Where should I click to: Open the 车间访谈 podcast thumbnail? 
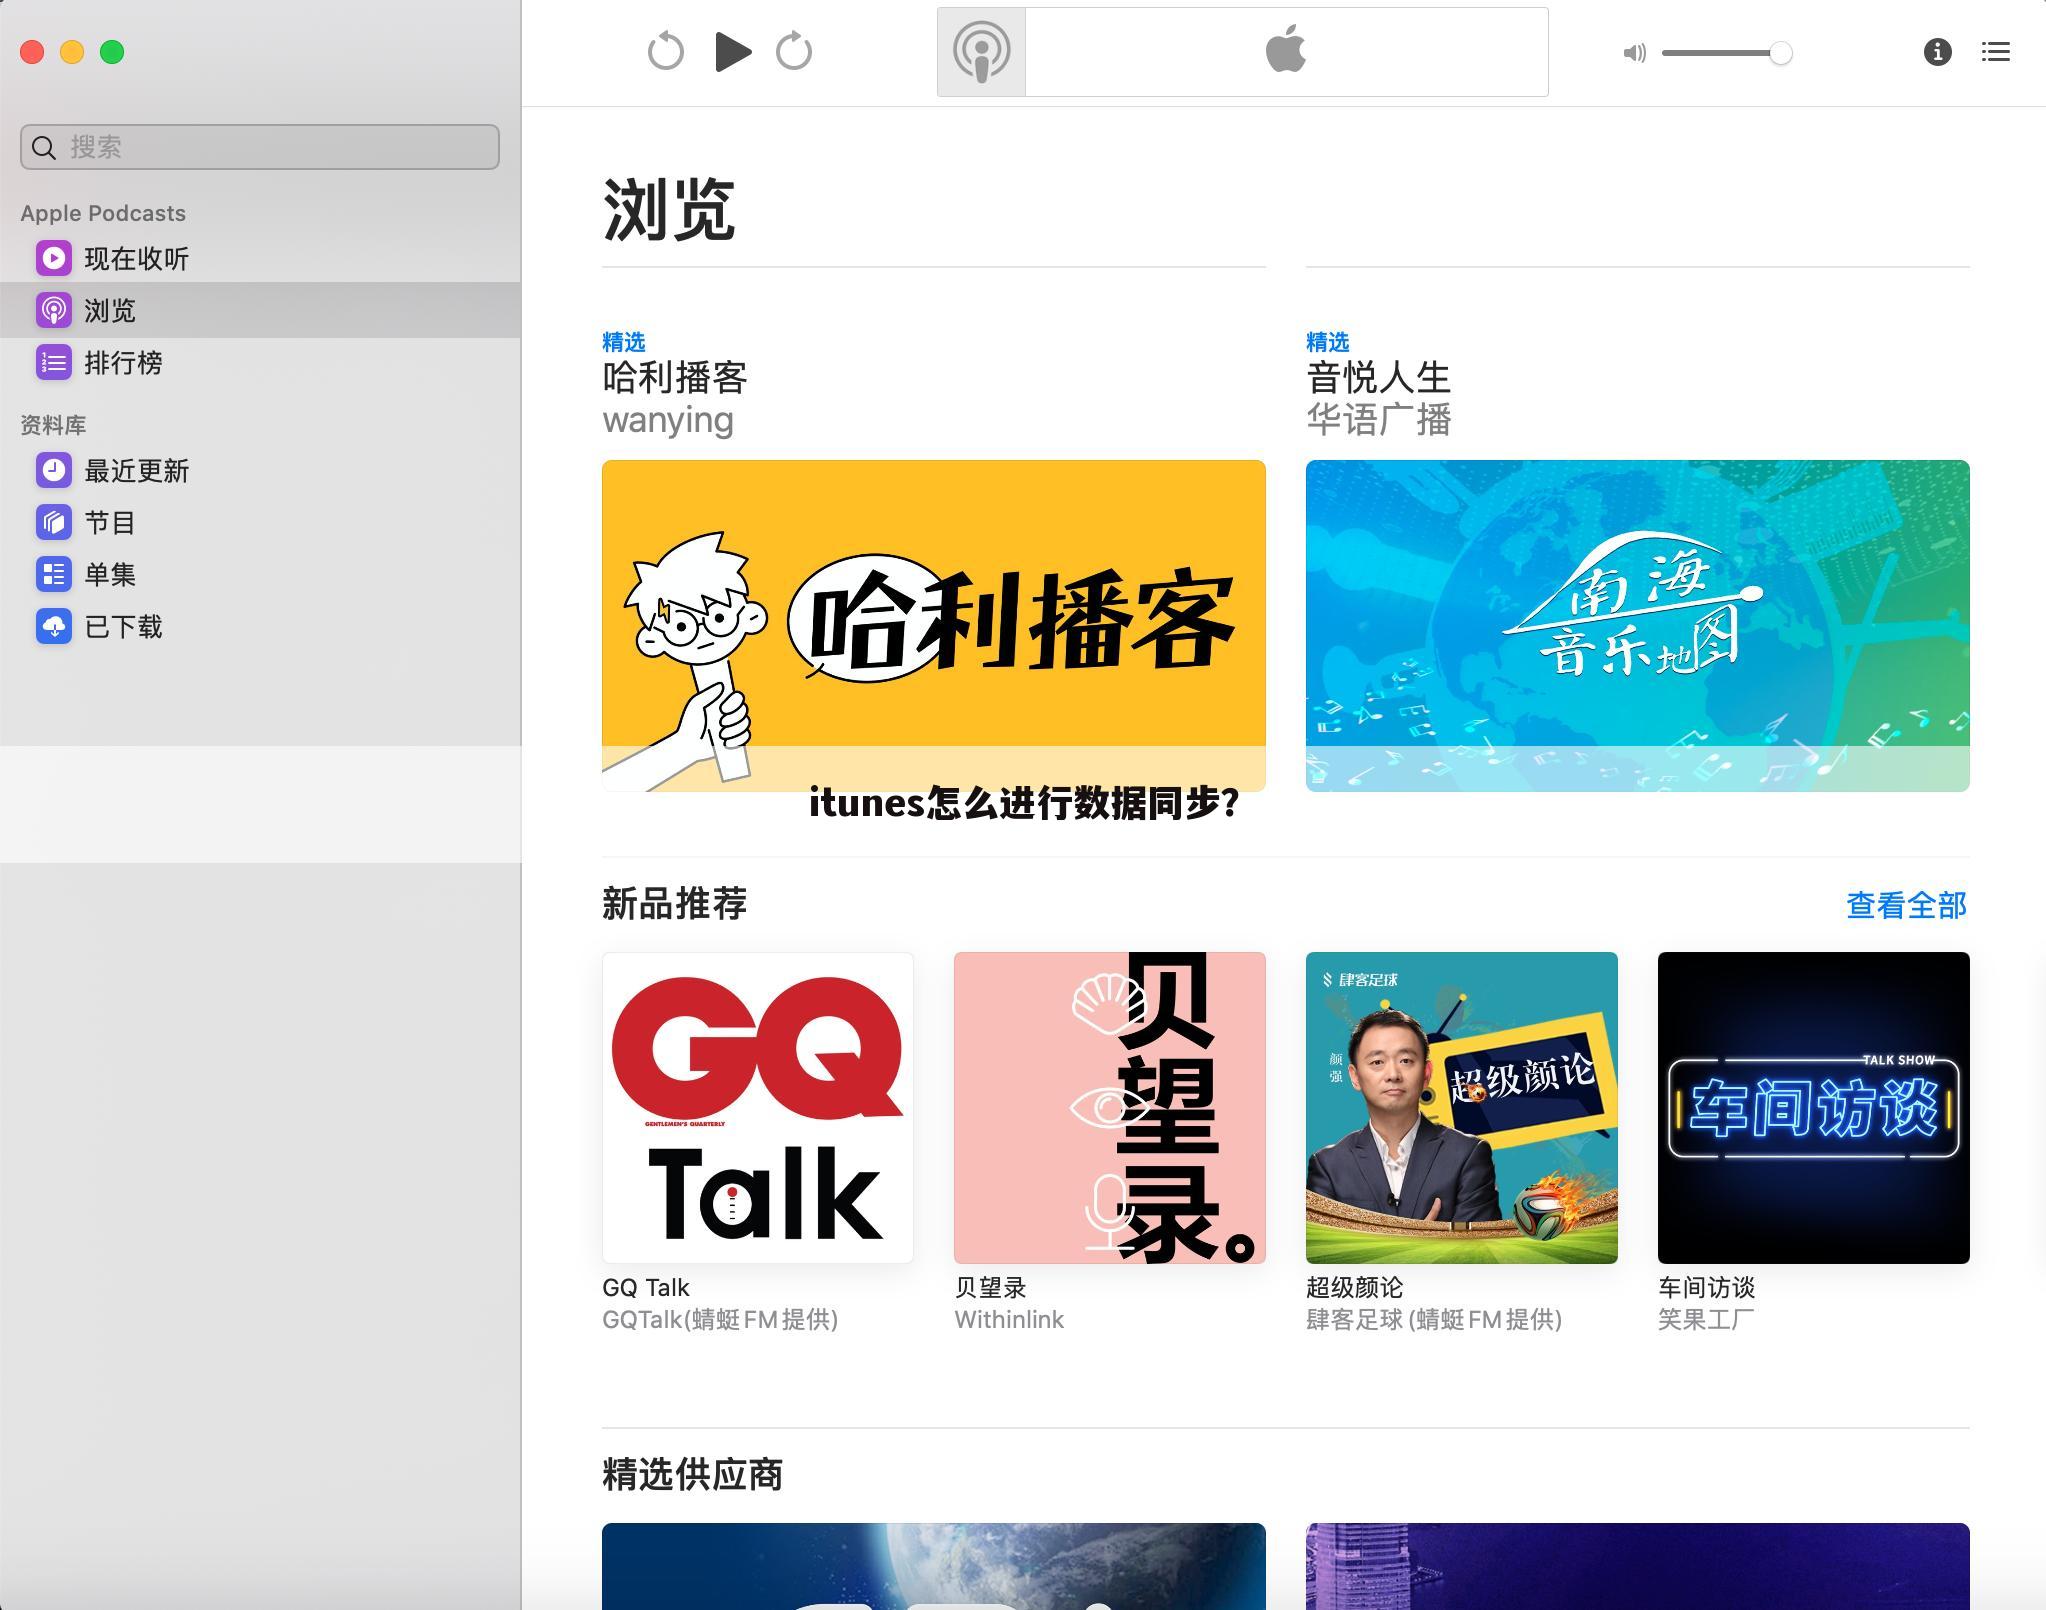tap(1812, 1106)
